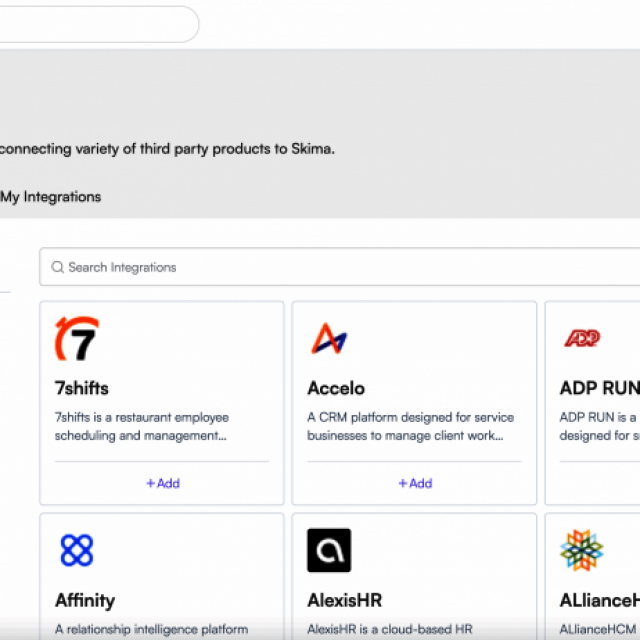Open the My Integrations tab
The width and height of the screenshot is (640, 640).
coord(50,197)
